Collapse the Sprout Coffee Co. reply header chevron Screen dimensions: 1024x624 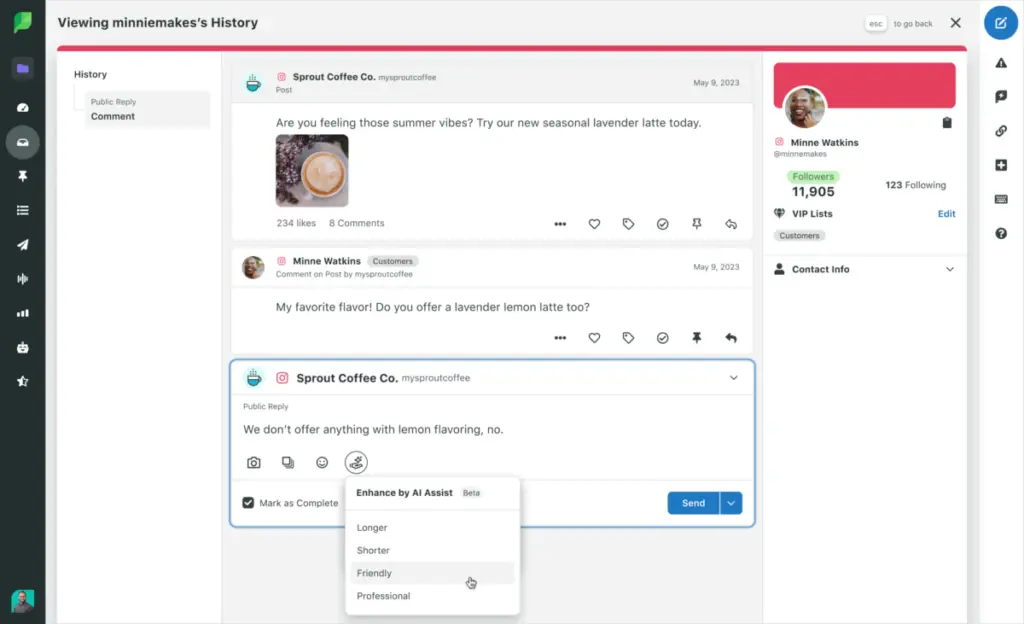coord(733,377)
